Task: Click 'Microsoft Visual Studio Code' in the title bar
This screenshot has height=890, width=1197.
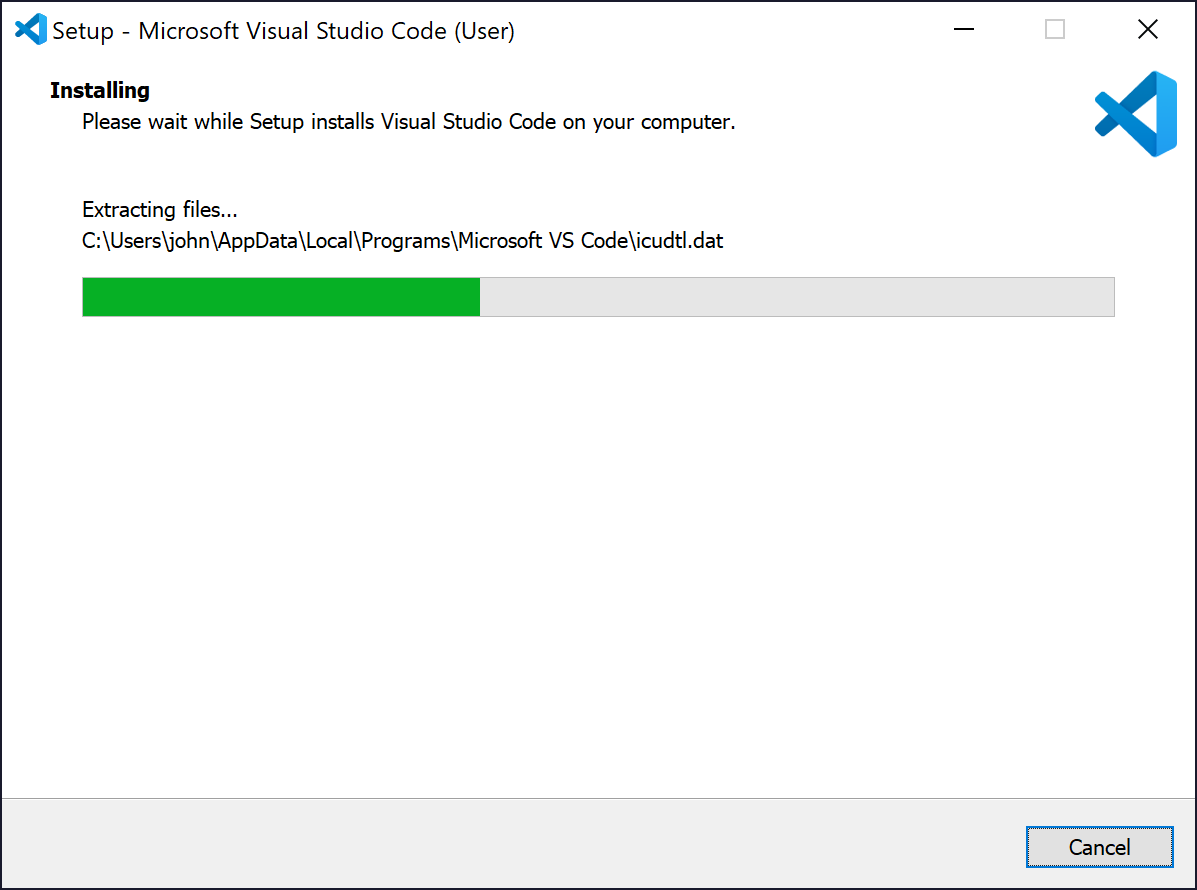Action: (x=292, y=31)
